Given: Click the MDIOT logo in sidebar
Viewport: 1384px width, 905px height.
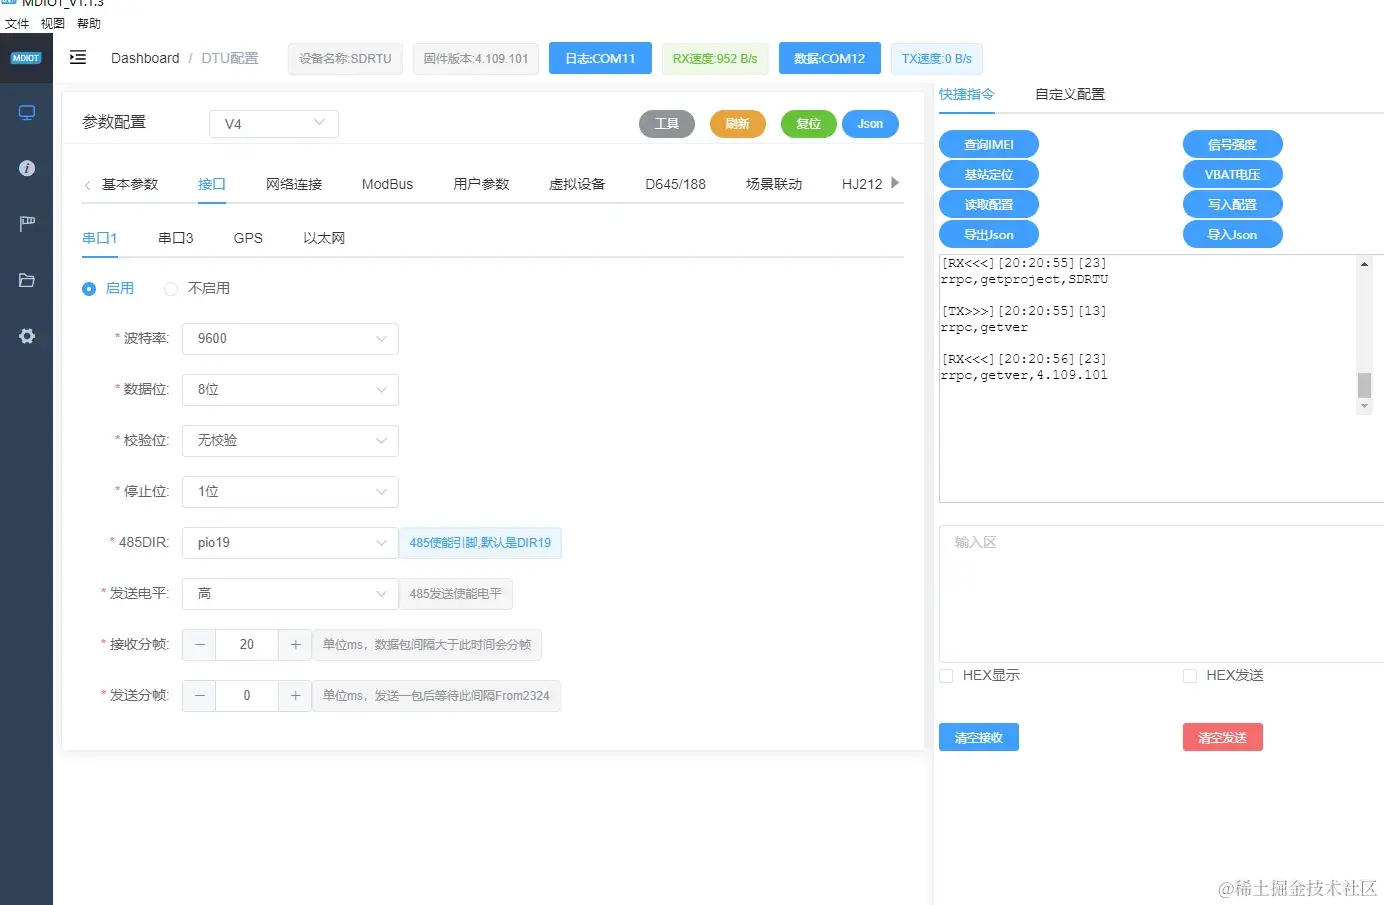Looking at the screenshot, I should 26,58.
